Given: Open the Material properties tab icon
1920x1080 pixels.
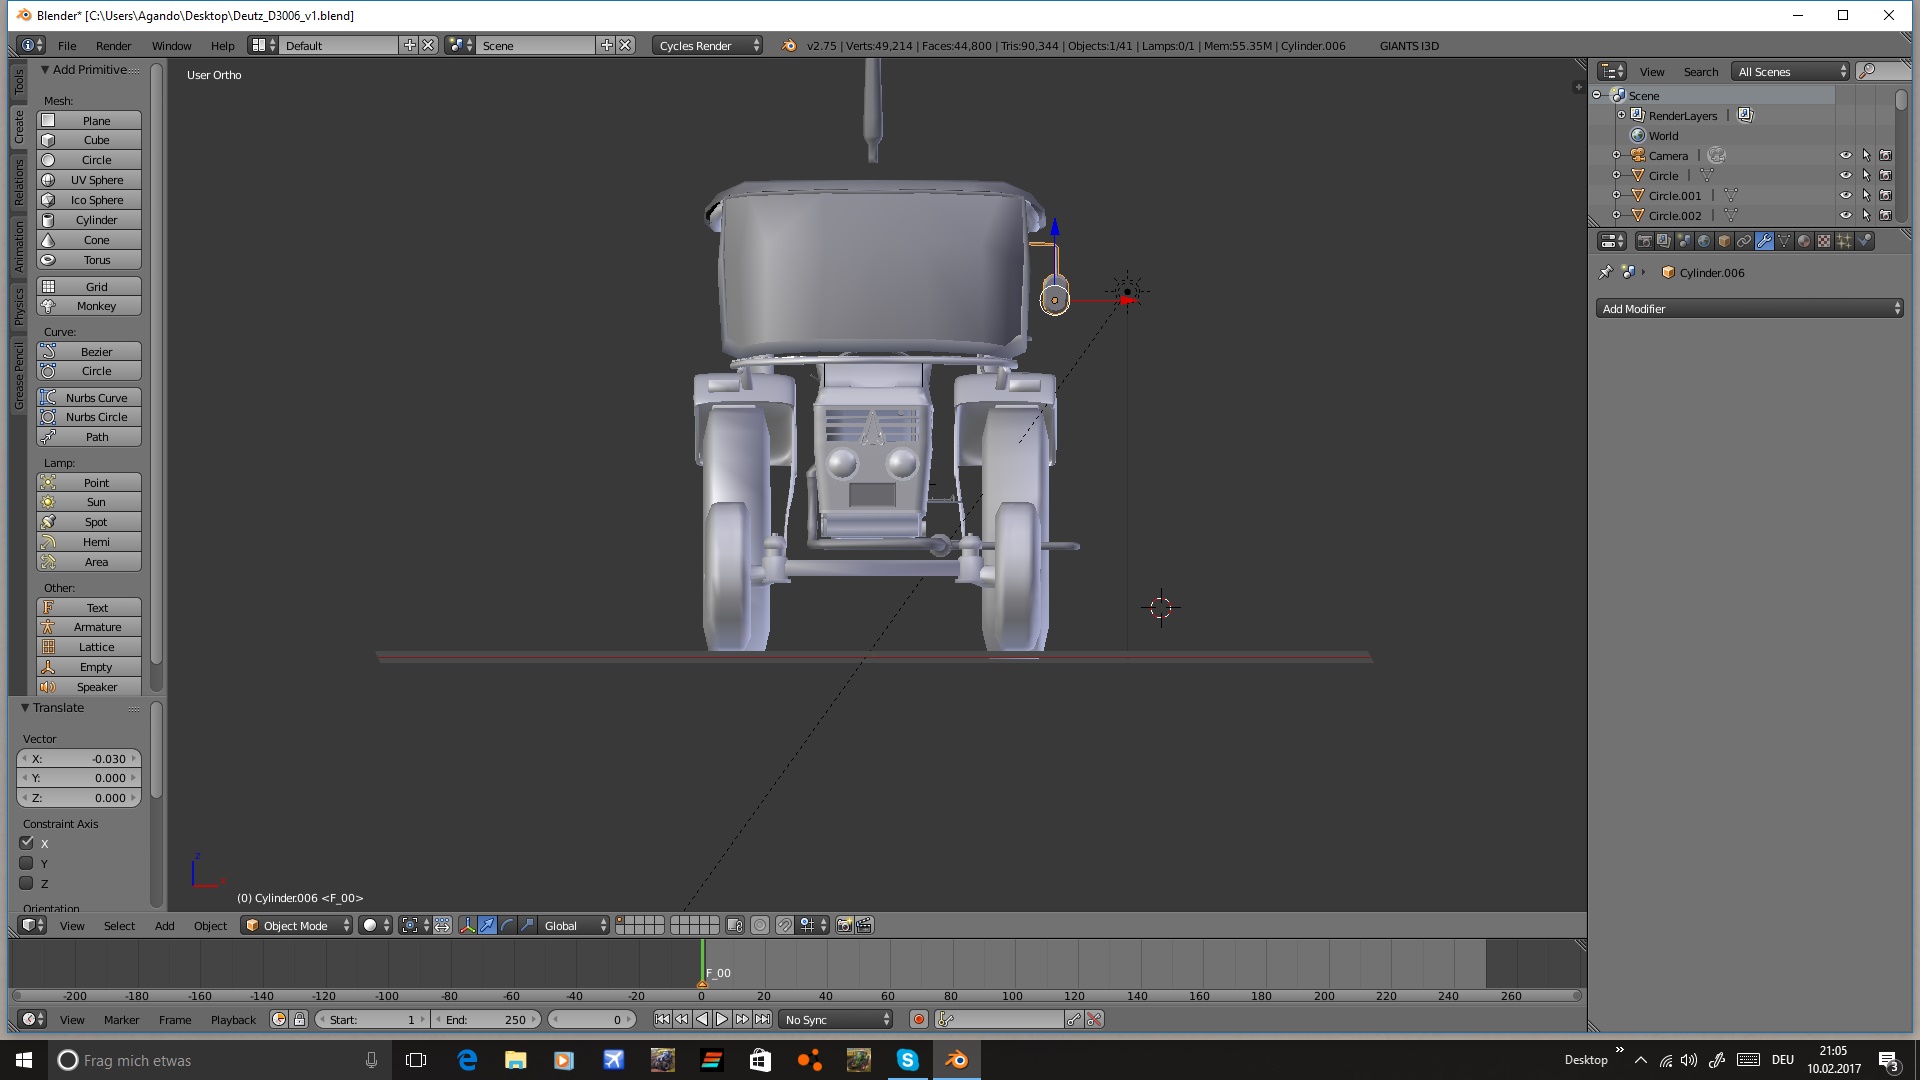Looking at the screenshot, I should (1804, 241).
